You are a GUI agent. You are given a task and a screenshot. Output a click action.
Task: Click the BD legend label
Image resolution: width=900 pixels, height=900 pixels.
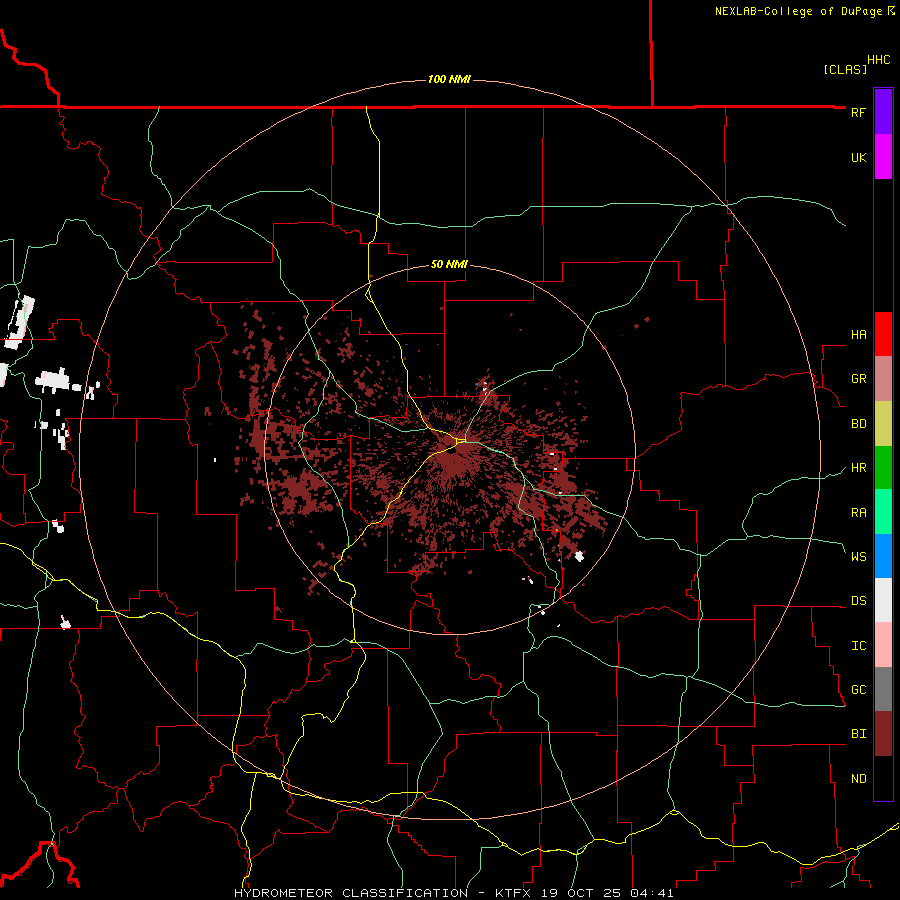pos(858,424)
